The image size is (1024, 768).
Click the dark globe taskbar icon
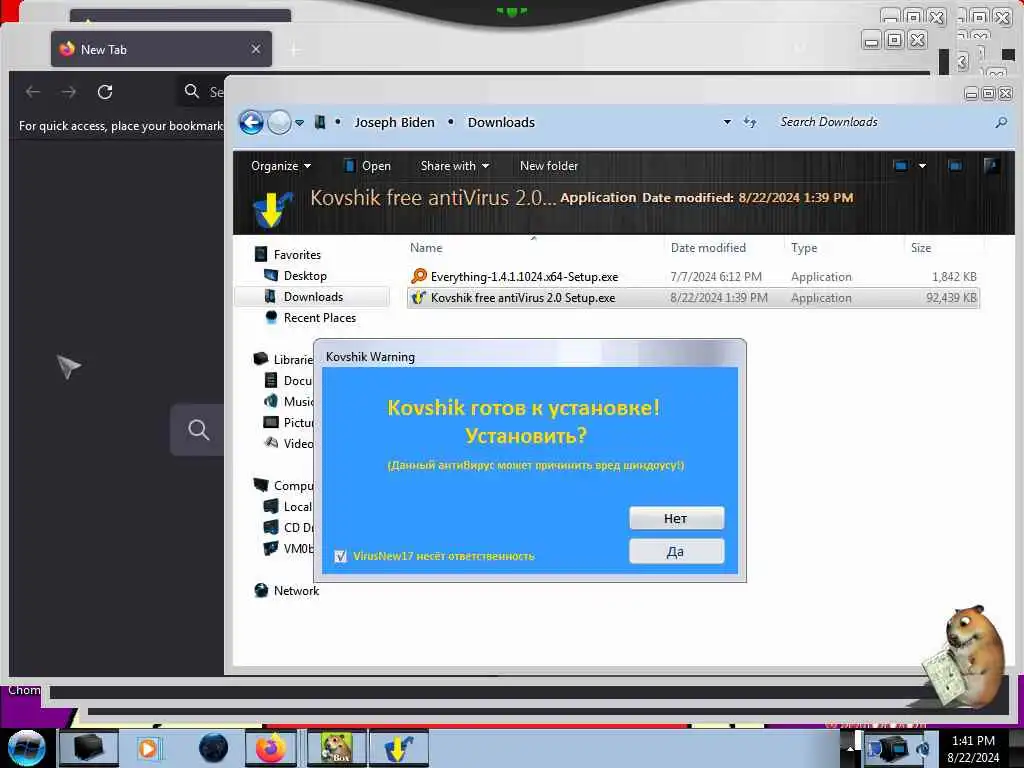coord(213,748)
